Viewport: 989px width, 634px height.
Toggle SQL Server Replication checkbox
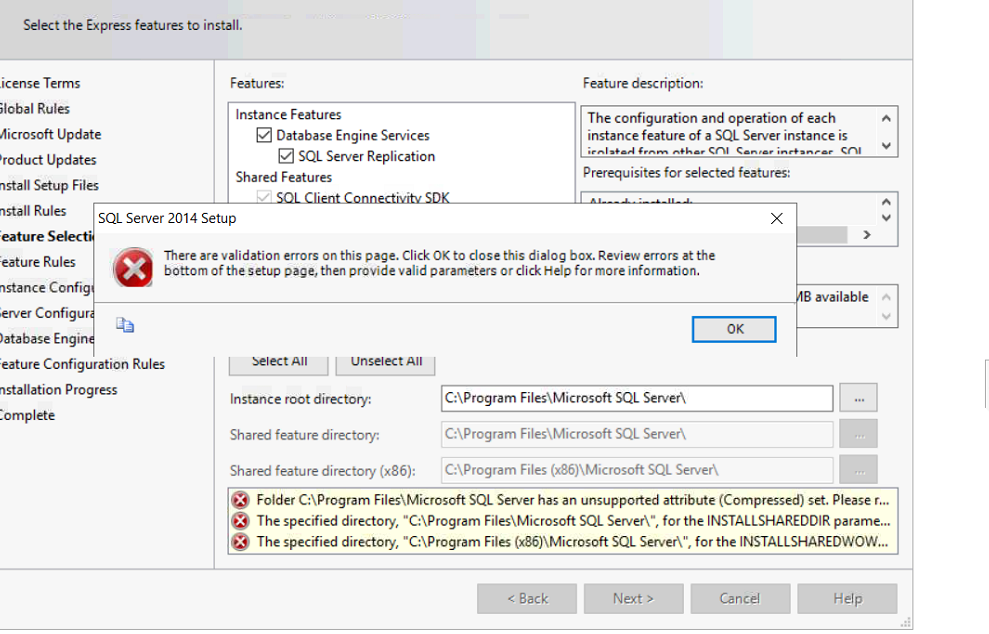[286, 156]
